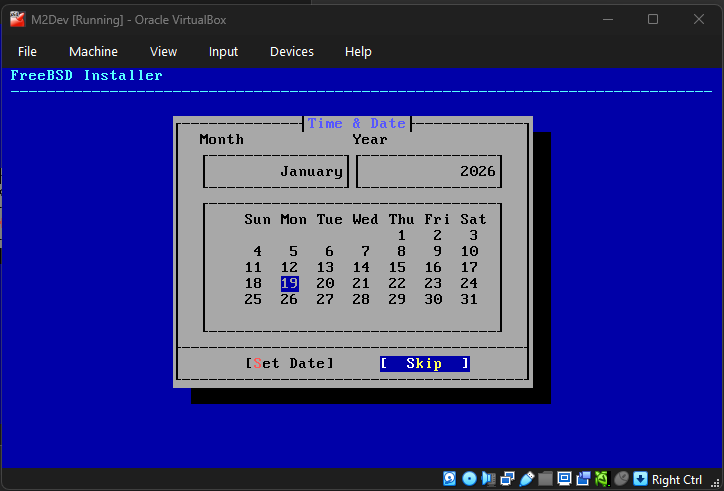Select day 19 in the calendar
The width and height of the screenshot is (724, 491).
point(290,283)
